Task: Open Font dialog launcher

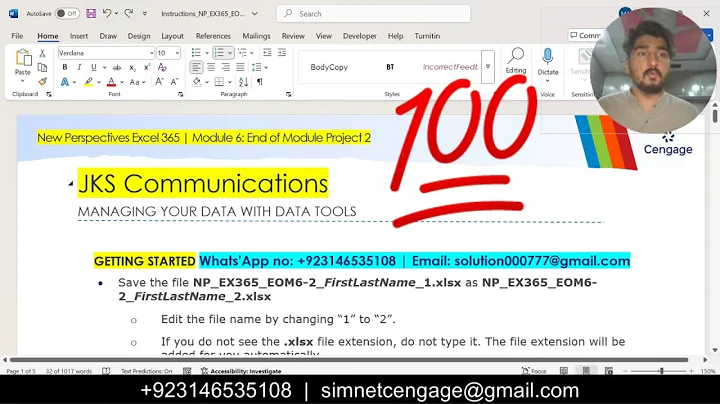Action: 180,94
